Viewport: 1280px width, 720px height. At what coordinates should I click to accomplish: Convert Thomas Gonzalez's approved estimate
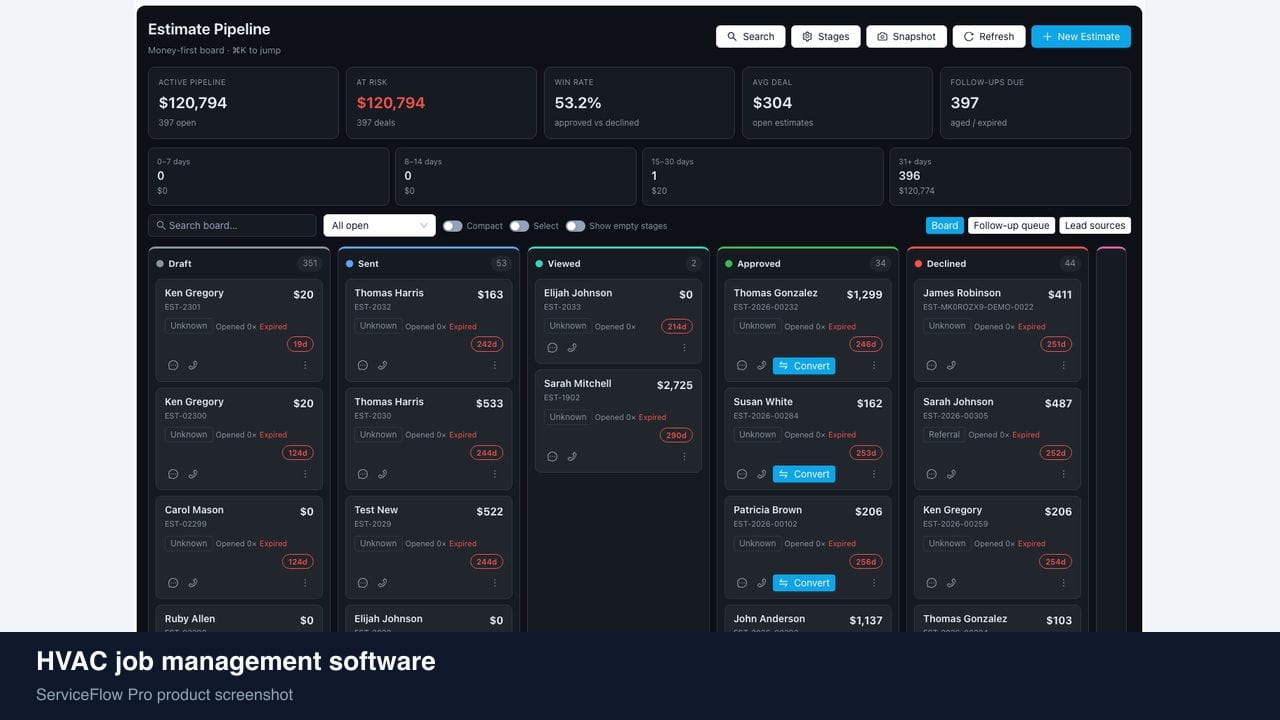pos(804,366)
